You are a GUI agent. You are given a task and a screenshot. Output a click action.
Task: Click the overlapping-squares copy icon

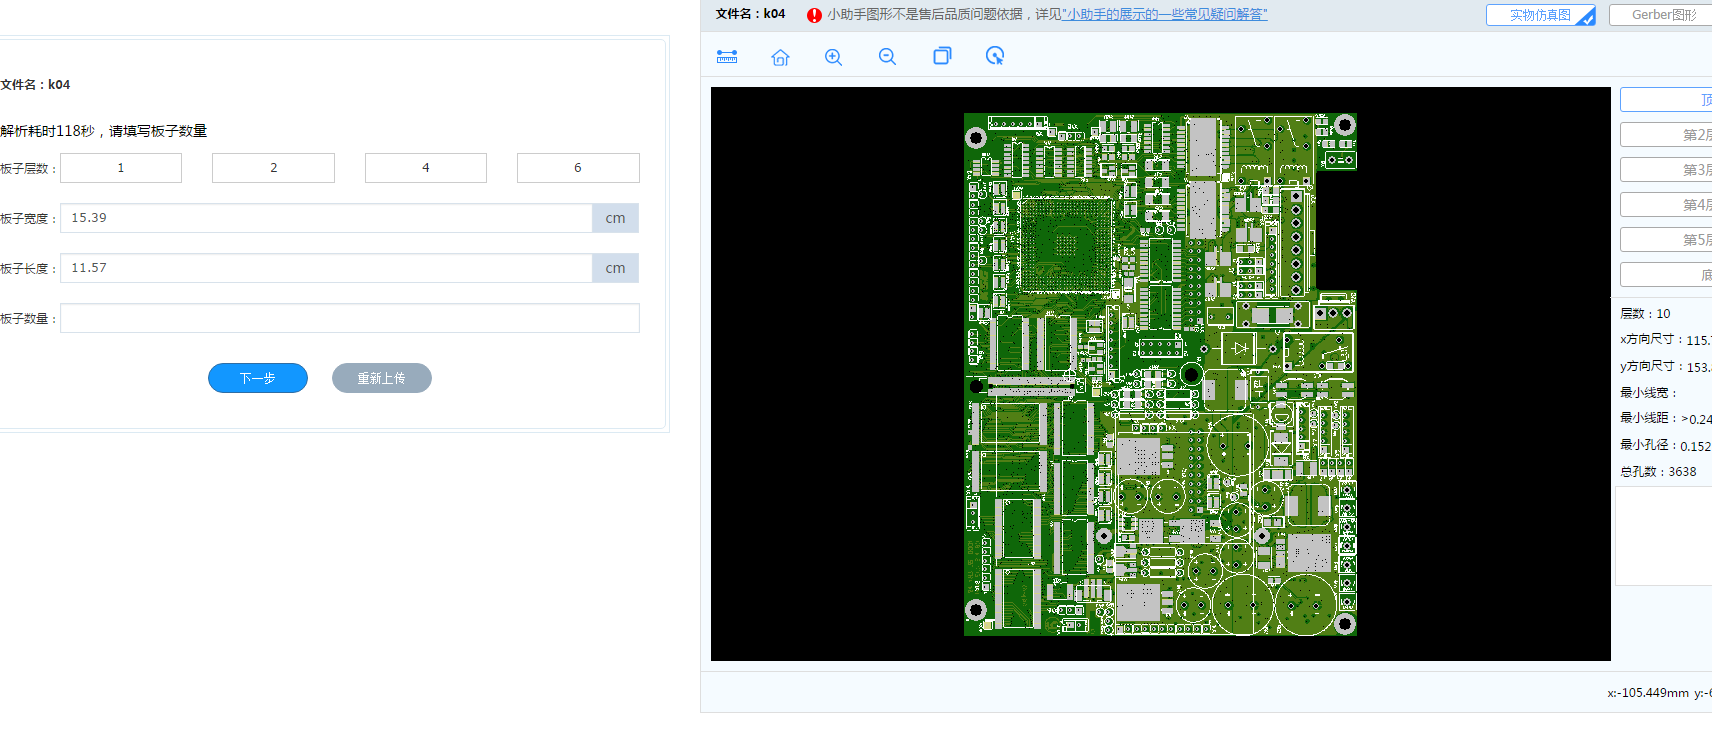(942, 56)
